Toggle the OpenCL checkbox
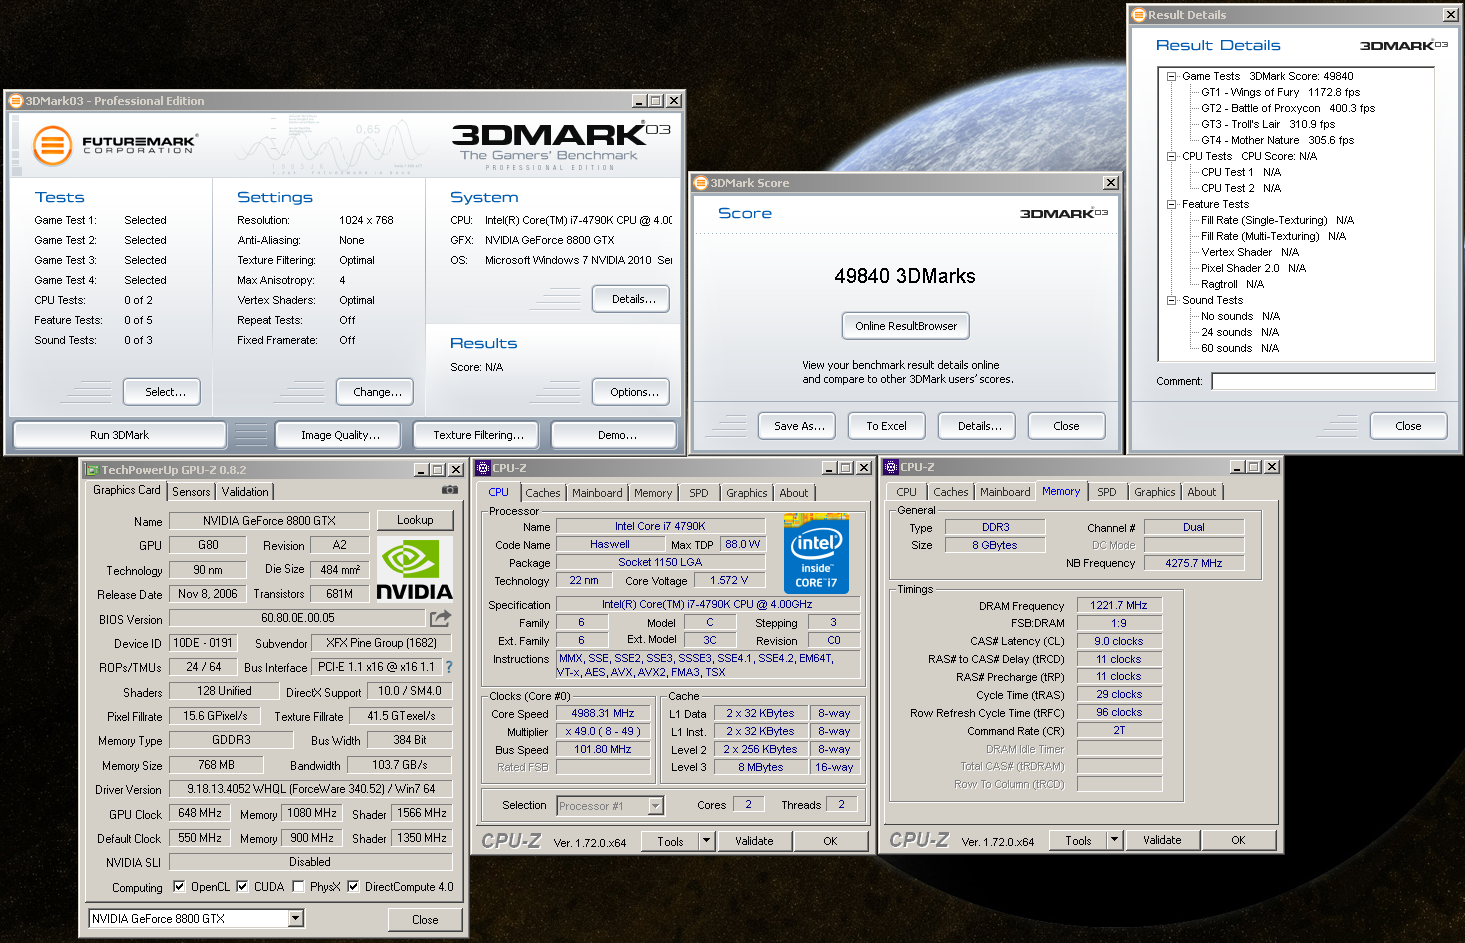 179,886
